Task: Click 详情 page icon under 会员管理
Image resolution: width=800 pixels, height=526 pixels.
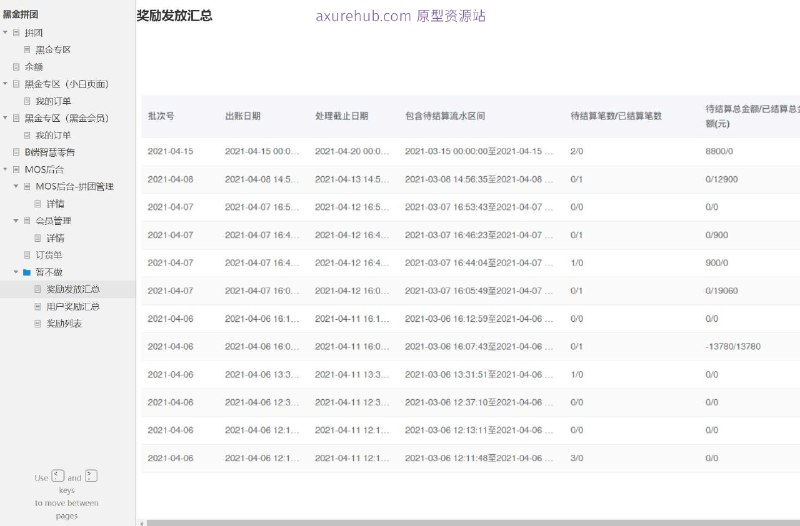Action: (x=38, y=238)
